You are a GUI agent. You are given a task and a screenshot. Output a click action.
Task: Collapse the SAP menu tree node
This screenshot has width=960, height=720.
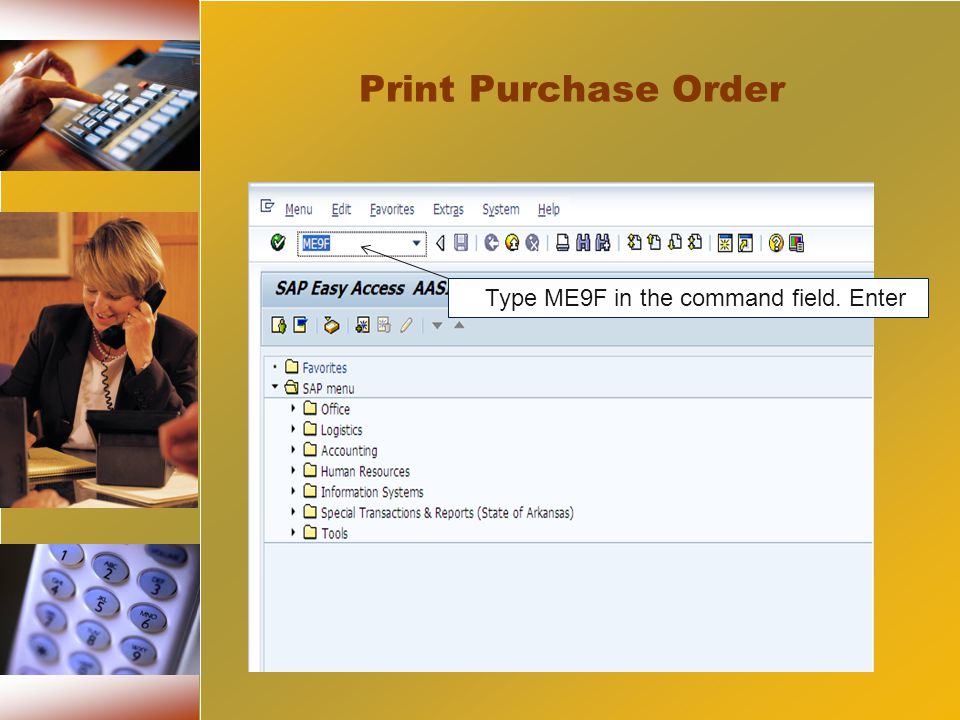(x=275, y=386)
